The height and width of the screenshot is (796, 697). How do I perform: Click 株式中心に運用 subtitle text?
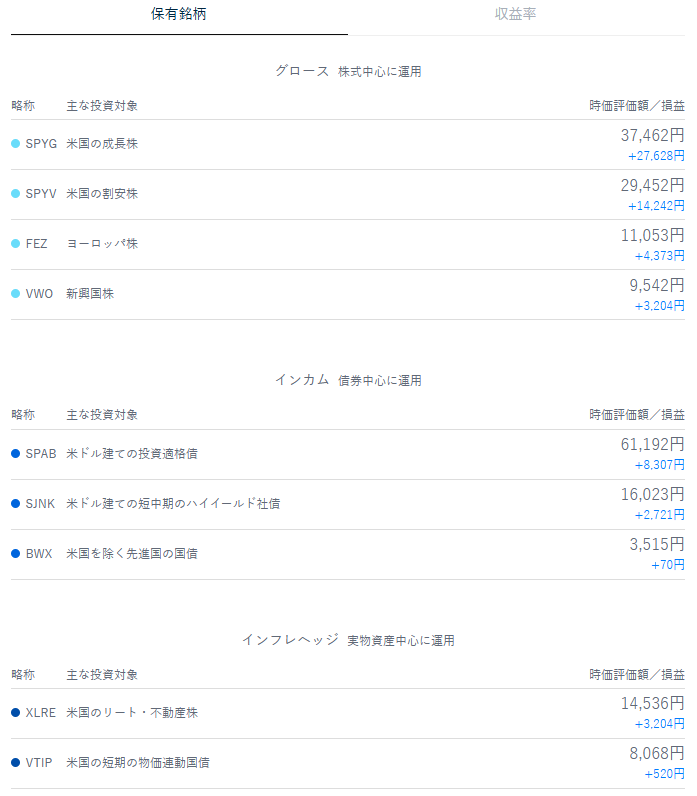pyautogui.click(x=380, y=72)
